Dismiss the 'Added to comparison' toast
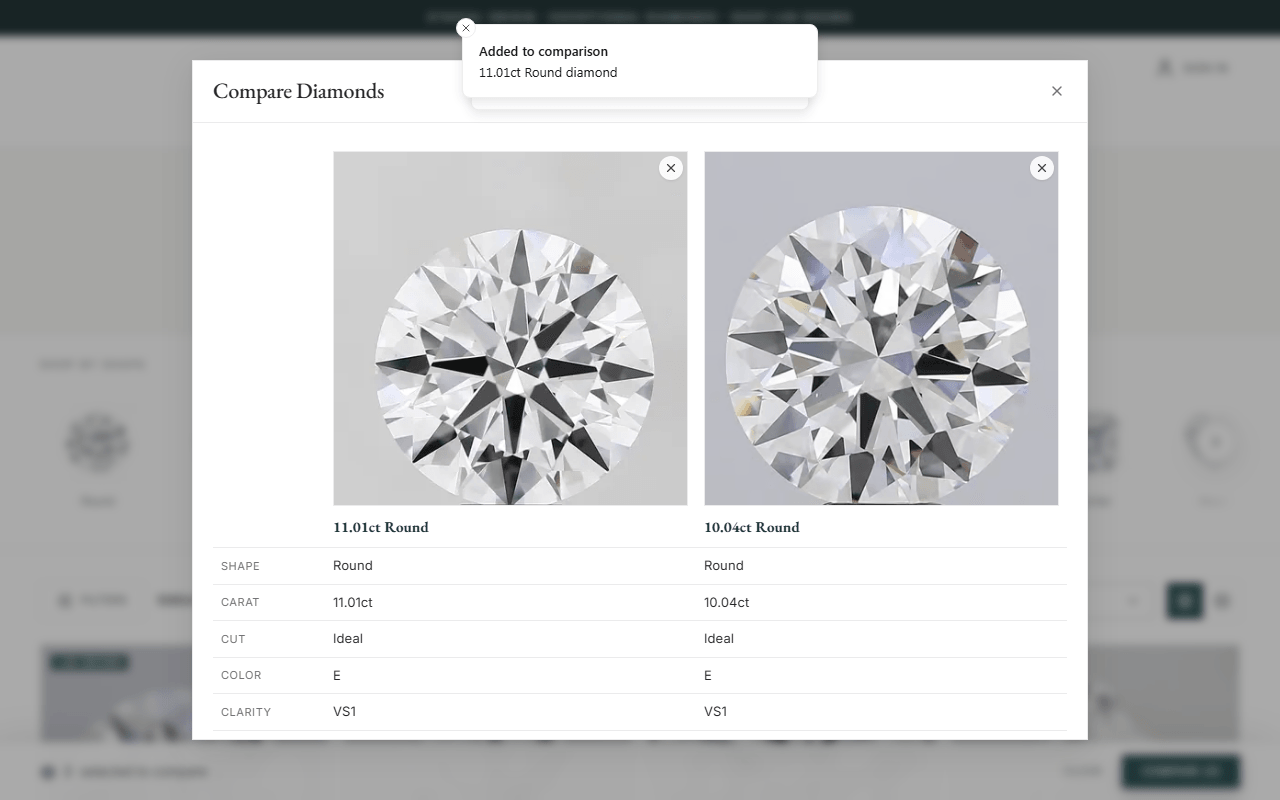The image size is (1280, 800). pos(465,28)
